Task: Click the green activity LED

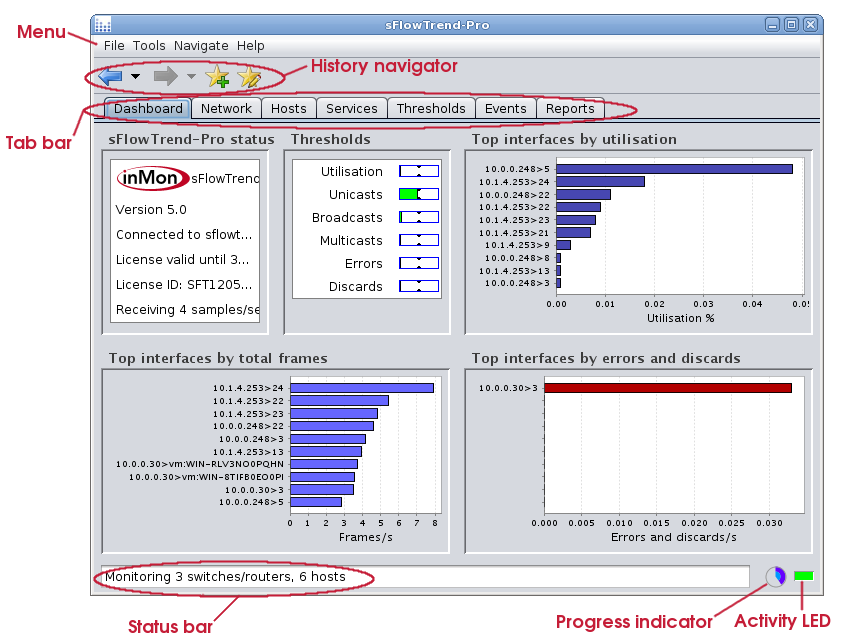Action: pos(804,576)
